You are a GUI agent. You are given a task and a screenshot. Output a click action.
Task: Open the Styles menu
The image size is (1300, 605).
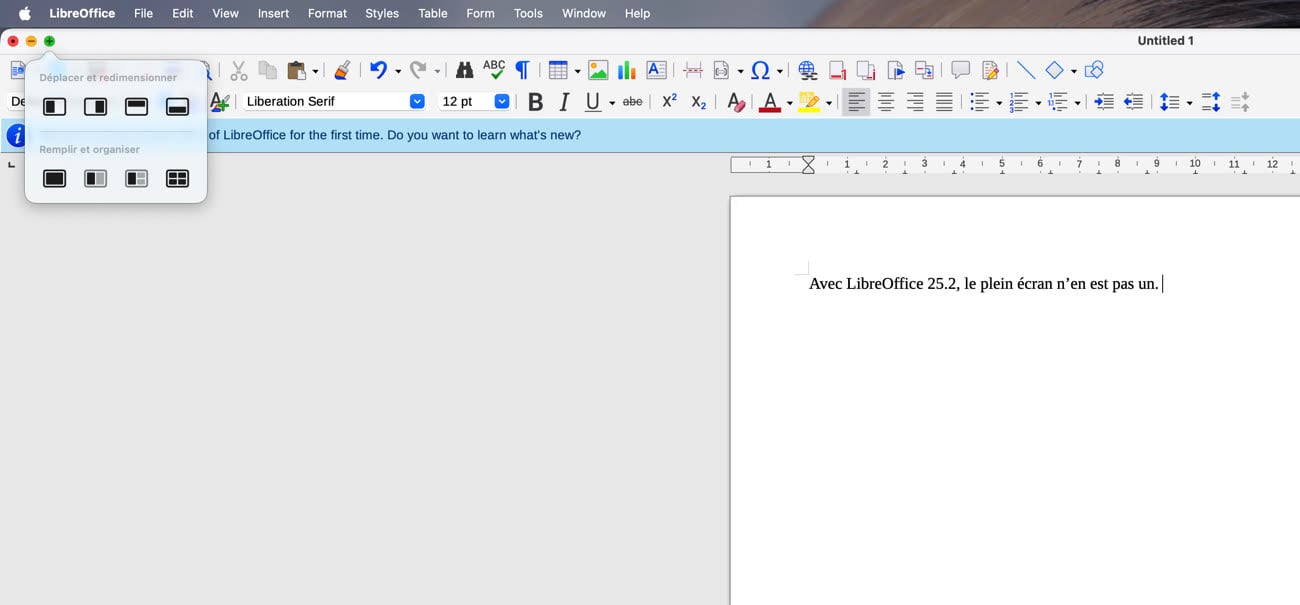point(382,13)
